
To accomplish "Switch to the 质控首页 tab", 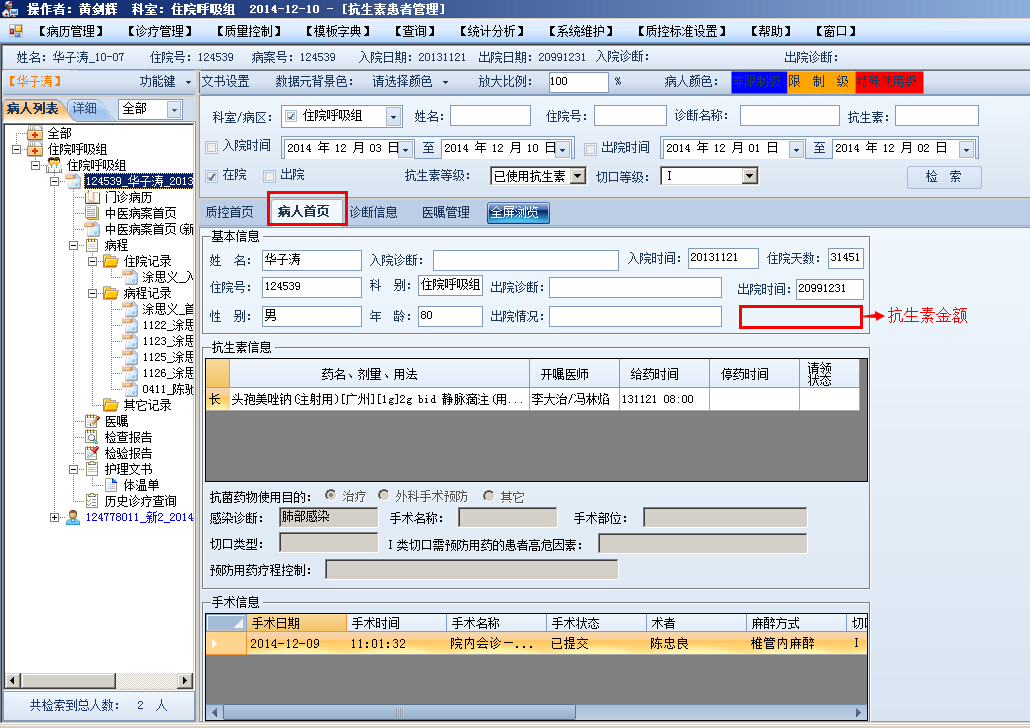I will coord(229,212).
